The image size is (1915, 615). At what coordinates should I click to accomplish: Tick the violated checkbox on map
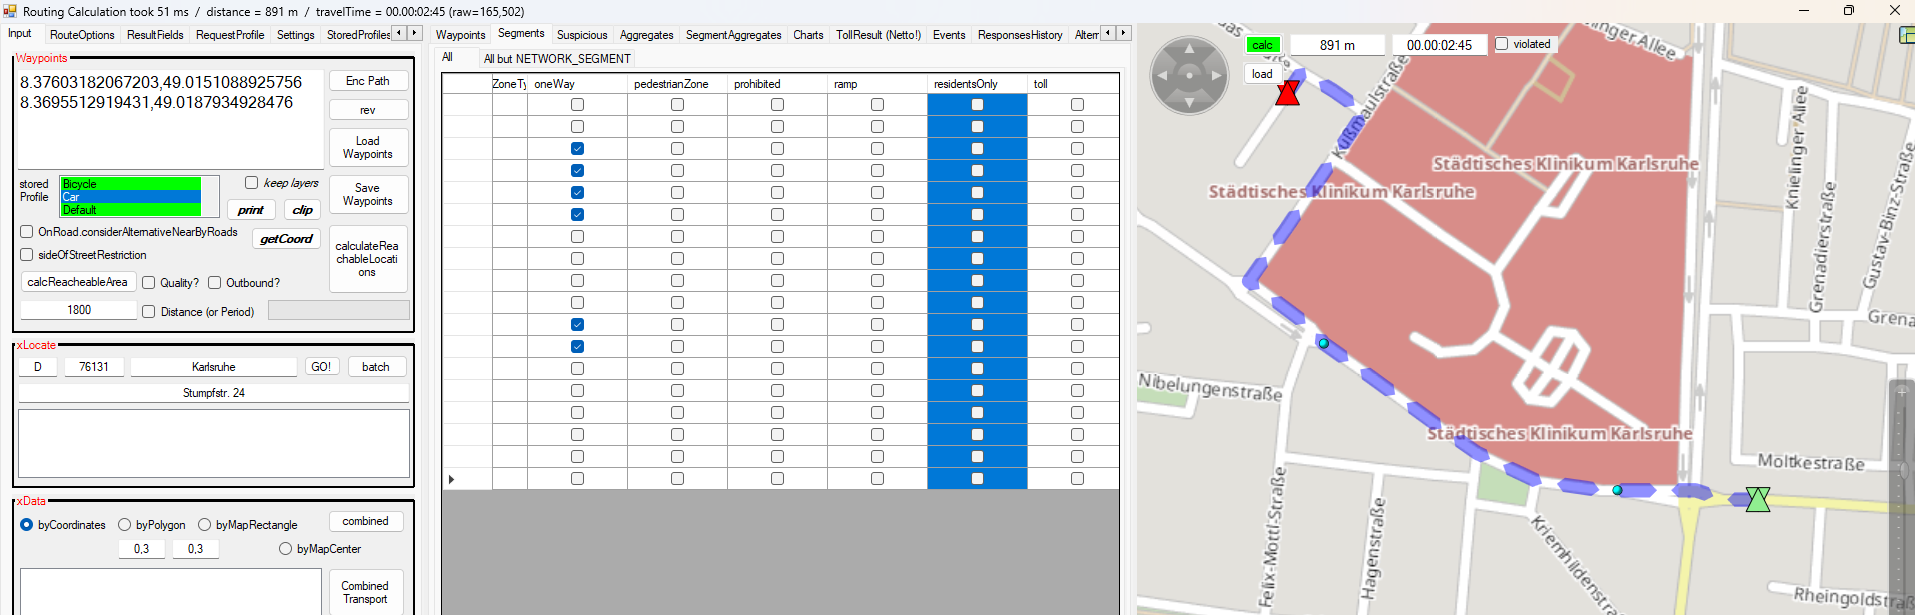pos(1502,44)
